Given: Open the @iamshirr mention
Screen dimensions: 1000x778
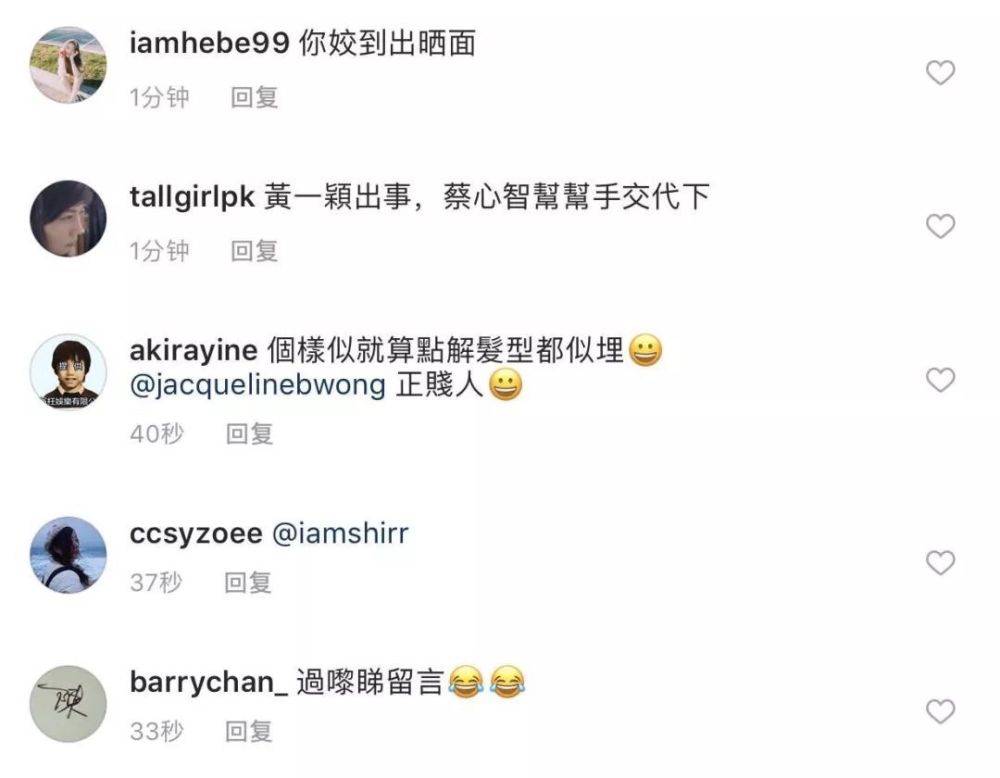Looking at the screenshot, I should pos(340,533).
